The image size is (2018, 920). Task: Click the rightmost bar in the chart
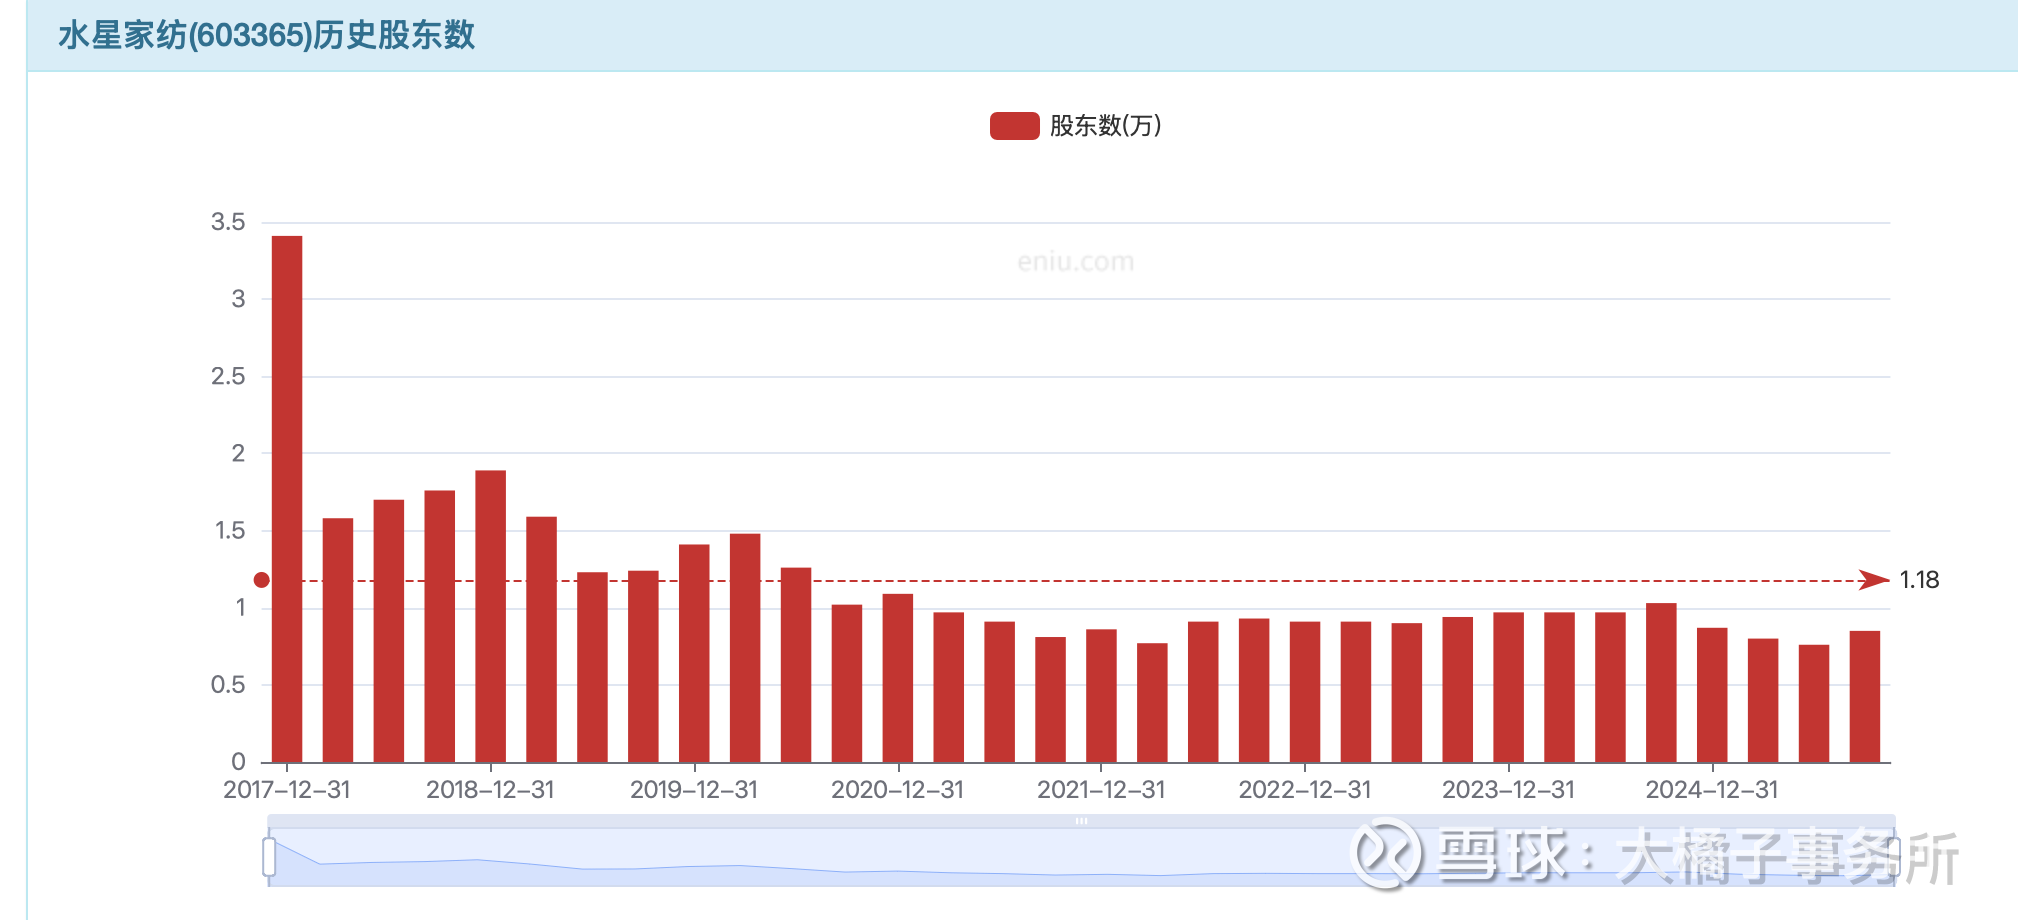point(1865,697)
